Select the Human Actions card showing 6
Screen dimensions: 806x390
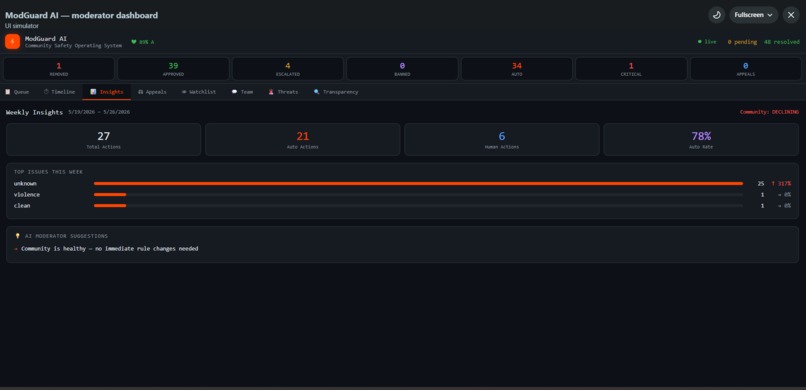[x=502, y=139]
